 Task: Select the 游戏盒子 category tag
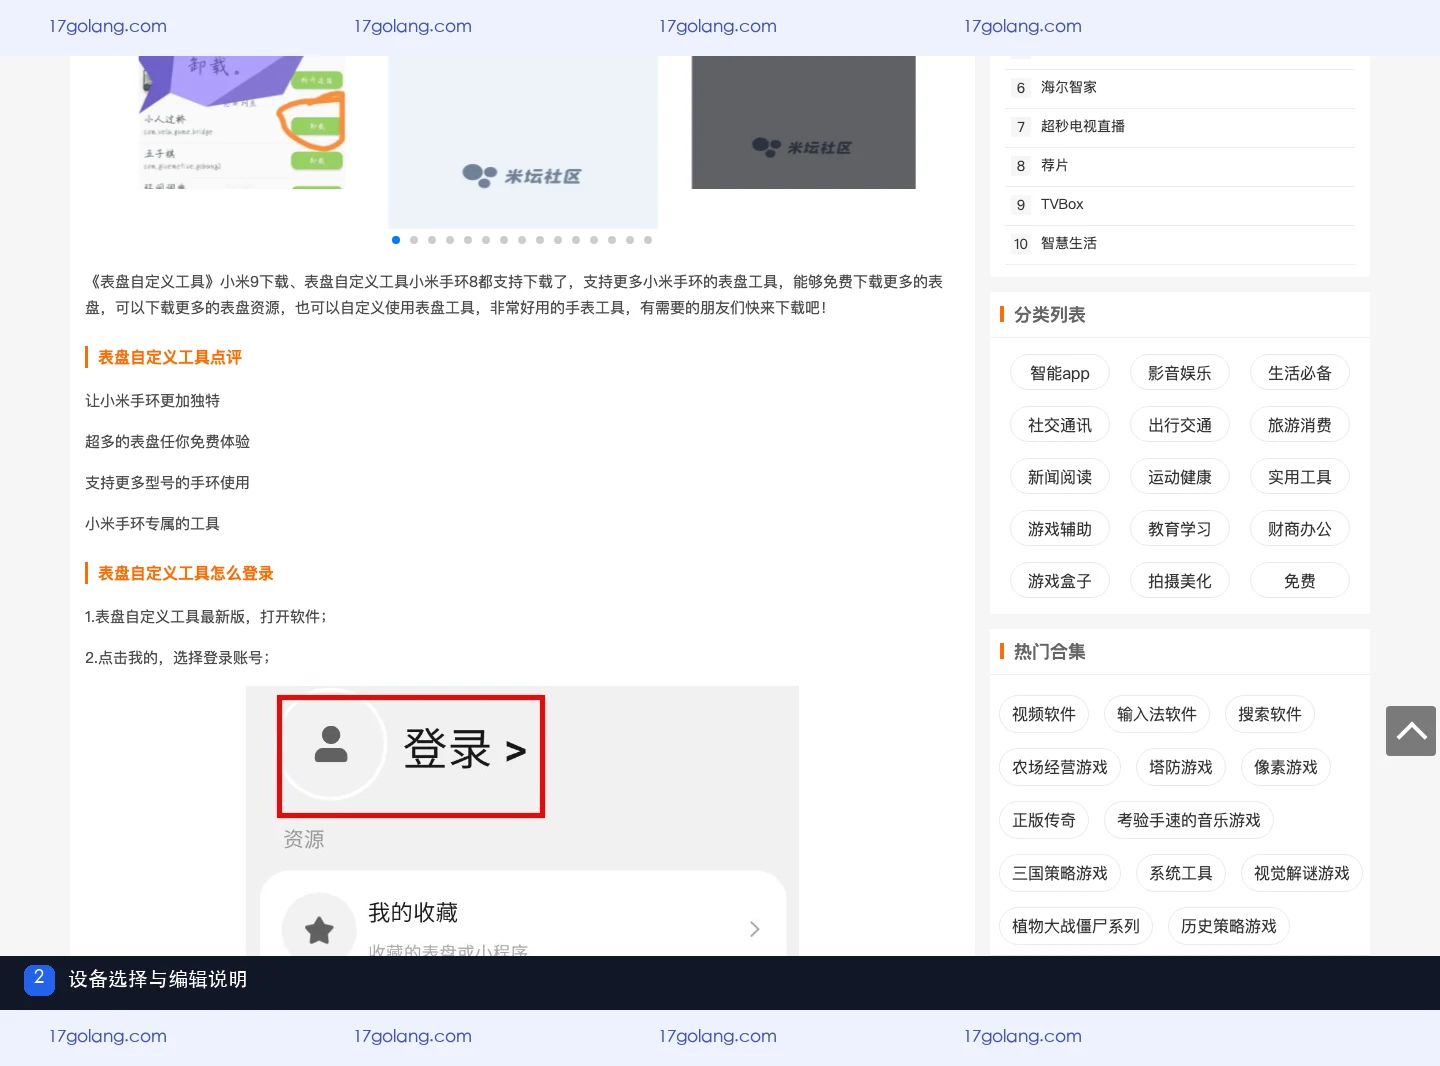pos(1060,581)
